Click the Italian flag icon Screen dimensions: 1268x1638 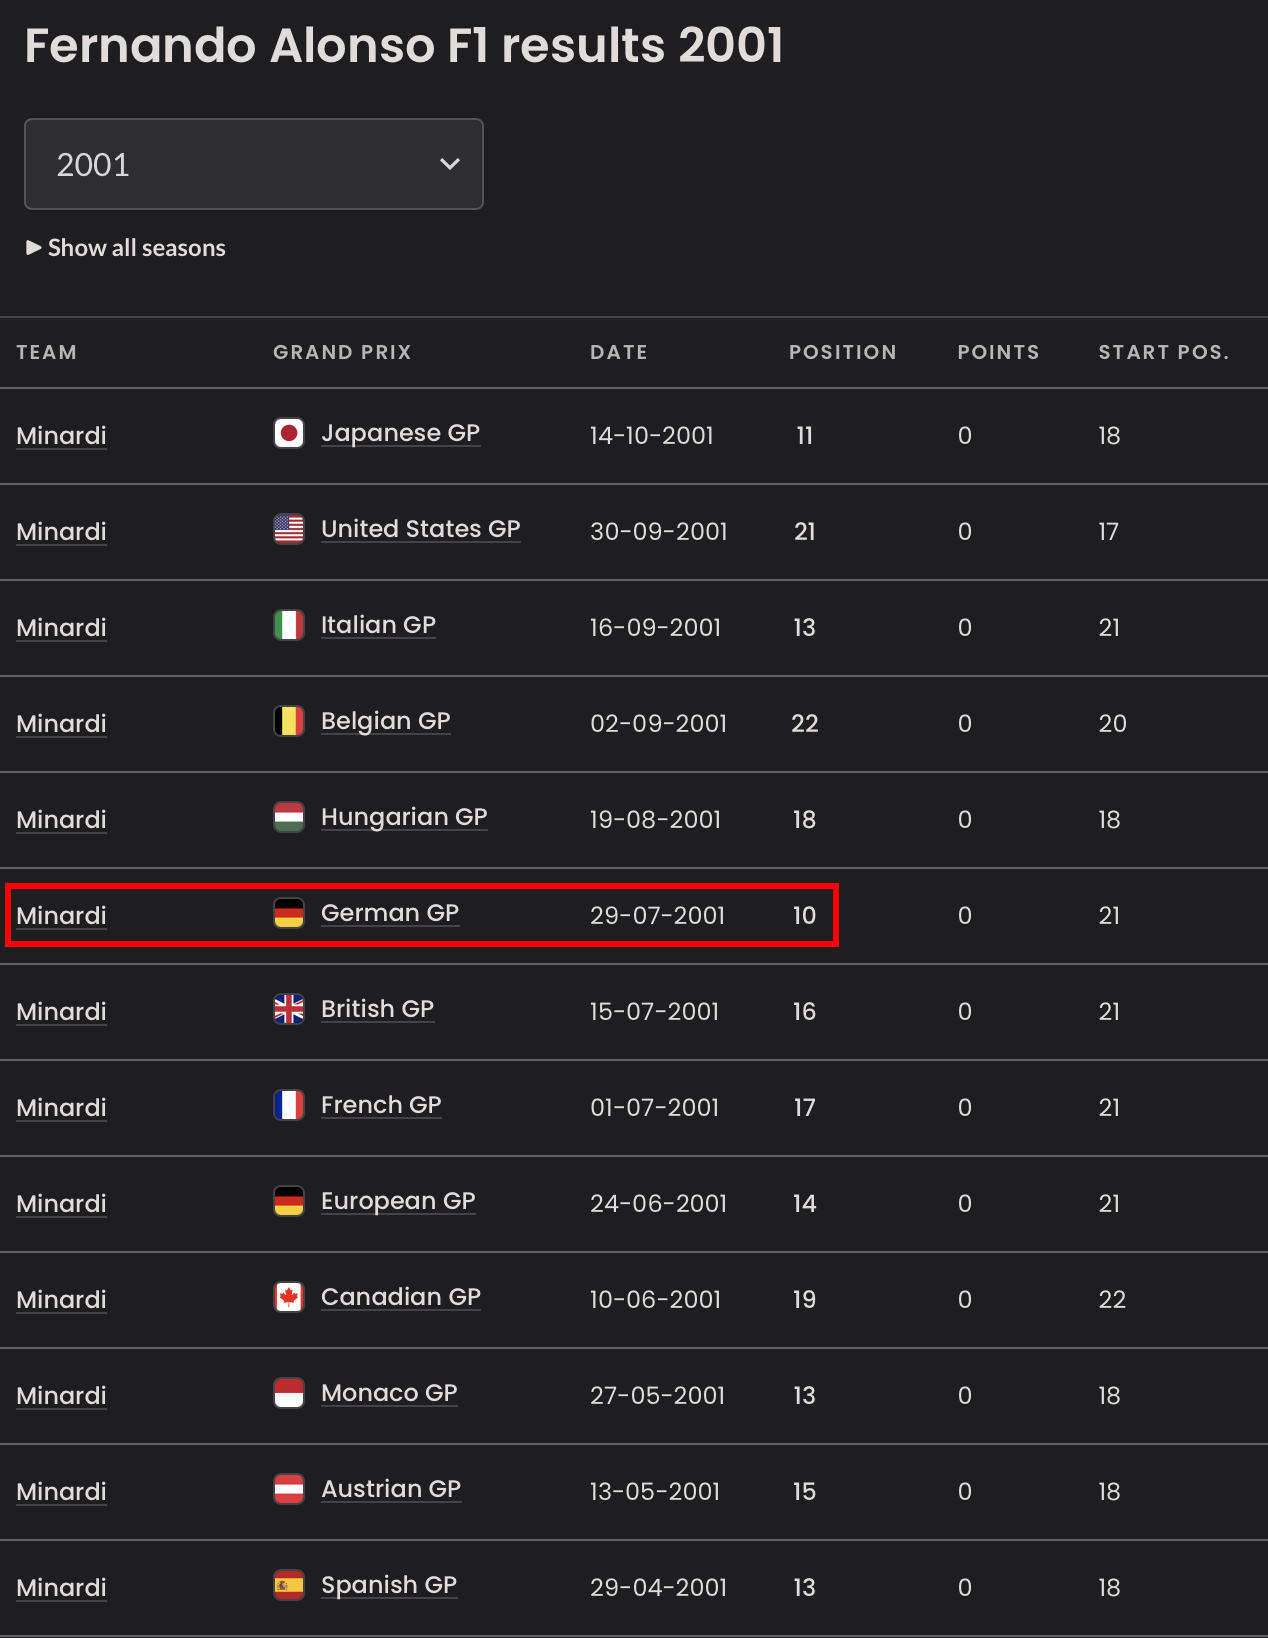pyautogui.click(x=289, y=625)
